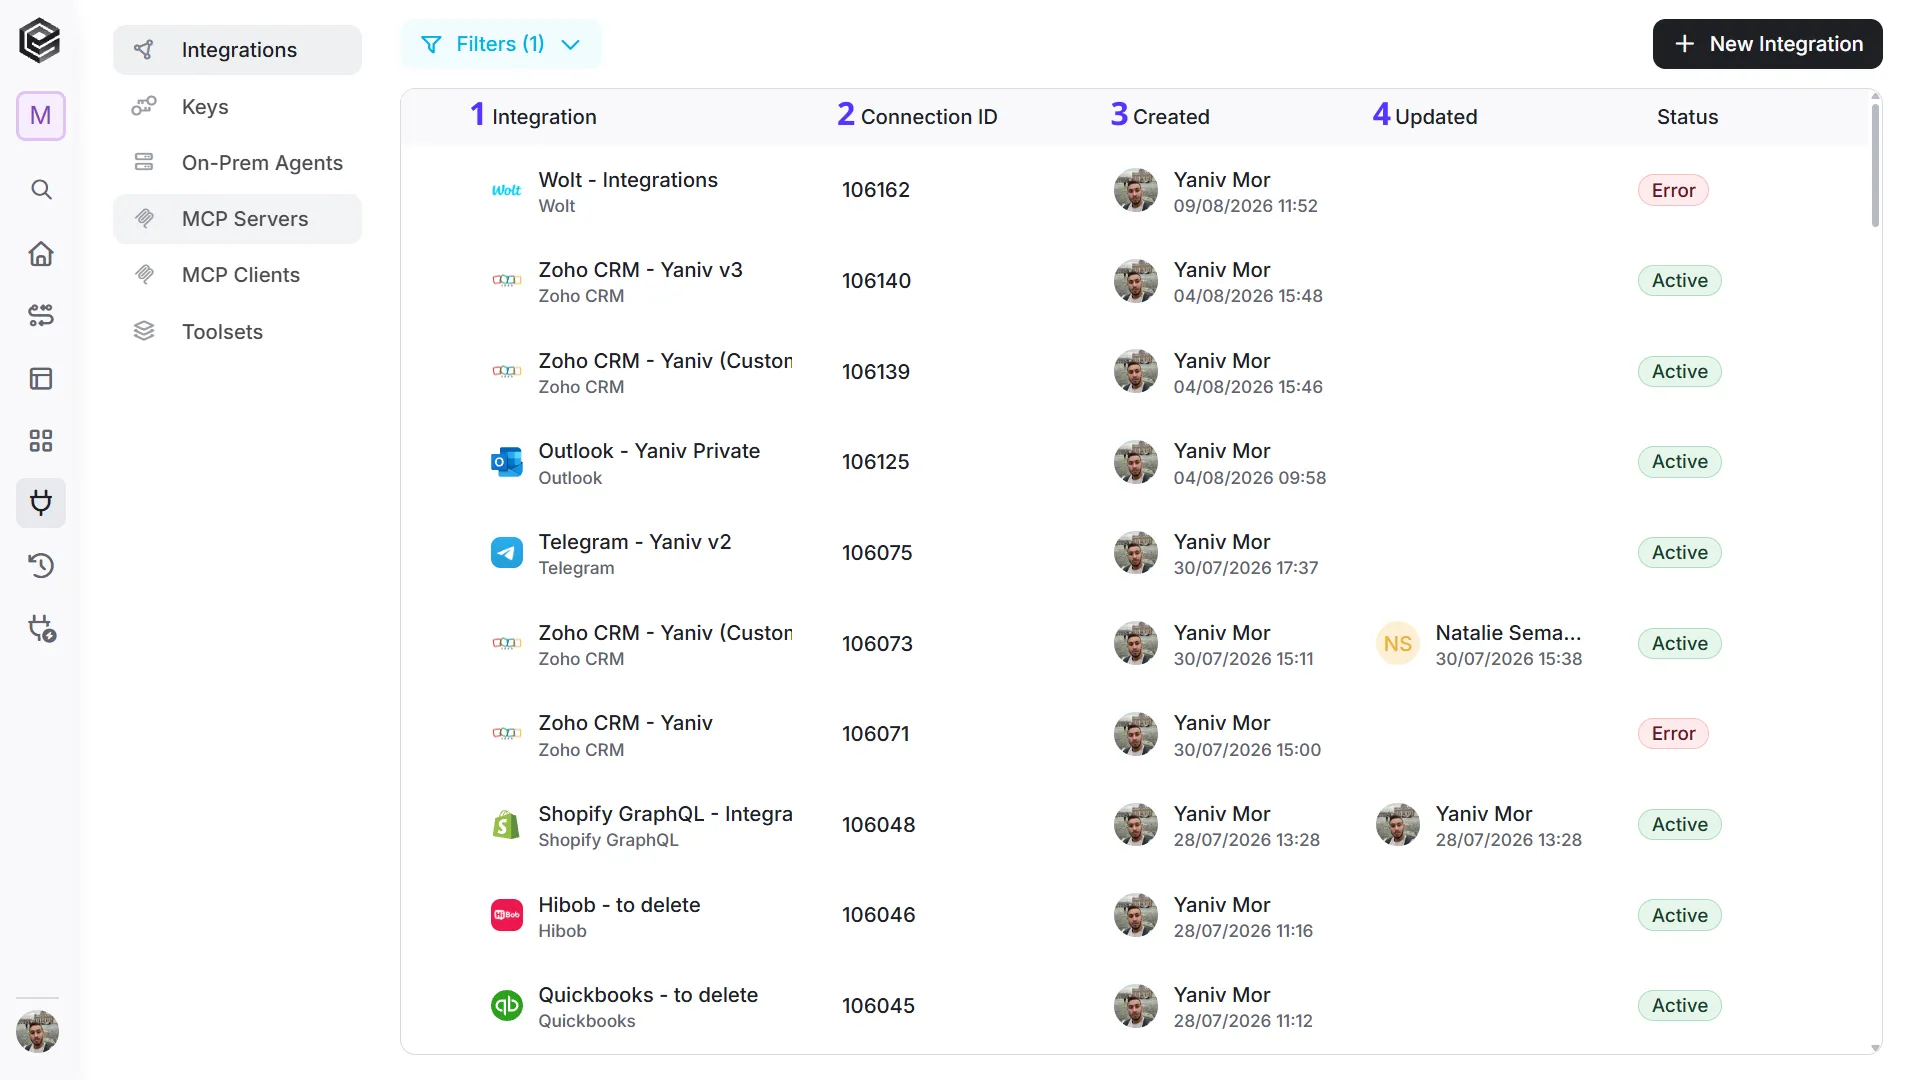Click the Wolt logo icon
The height and width of the screenshot is (1080, 1920).
[x=506, y=190]
